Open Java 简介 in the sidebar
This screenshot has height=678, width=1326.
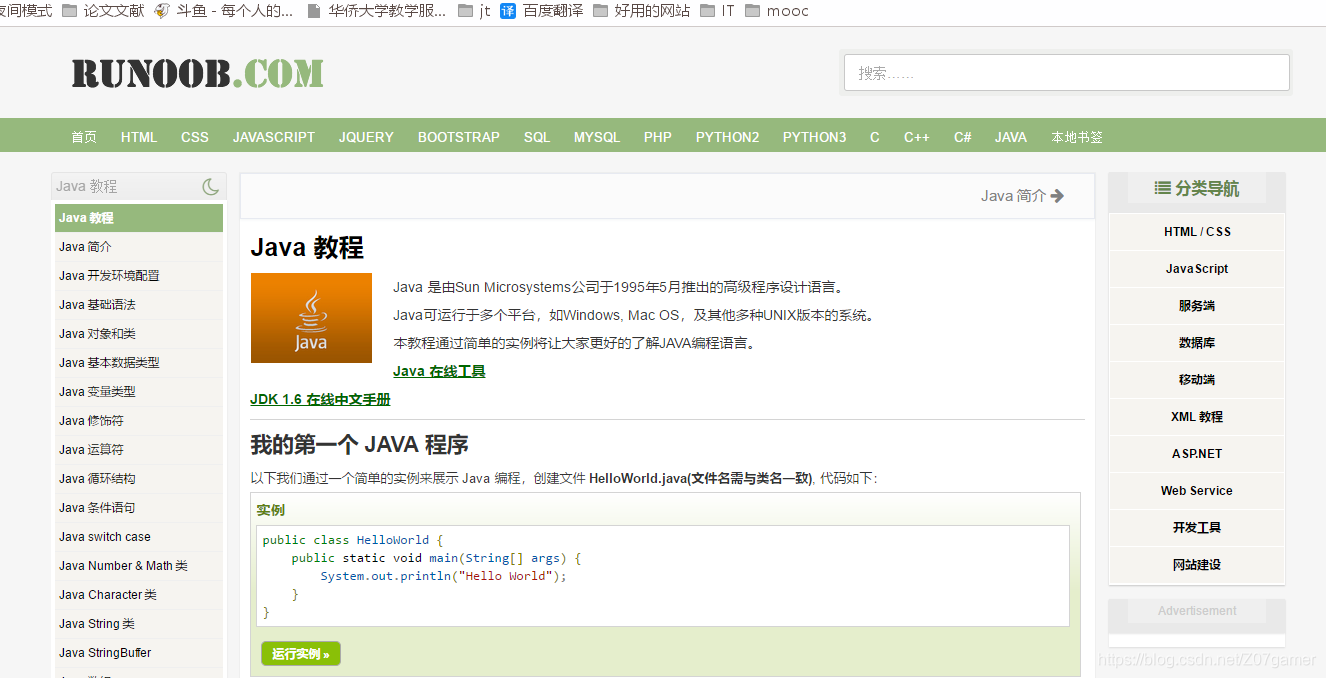(x=139, y=247)
